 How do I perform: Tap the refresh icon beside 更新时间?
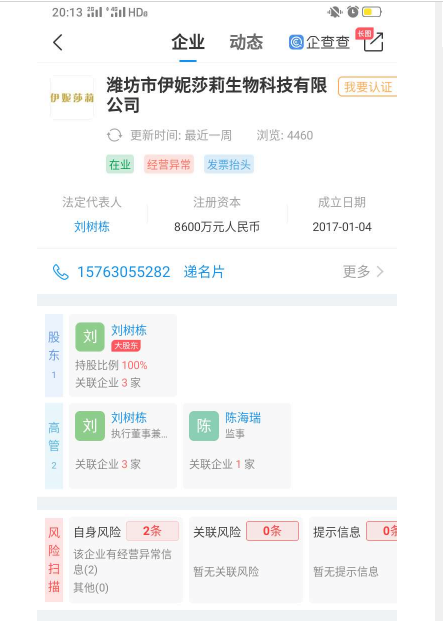coord(114,135)
